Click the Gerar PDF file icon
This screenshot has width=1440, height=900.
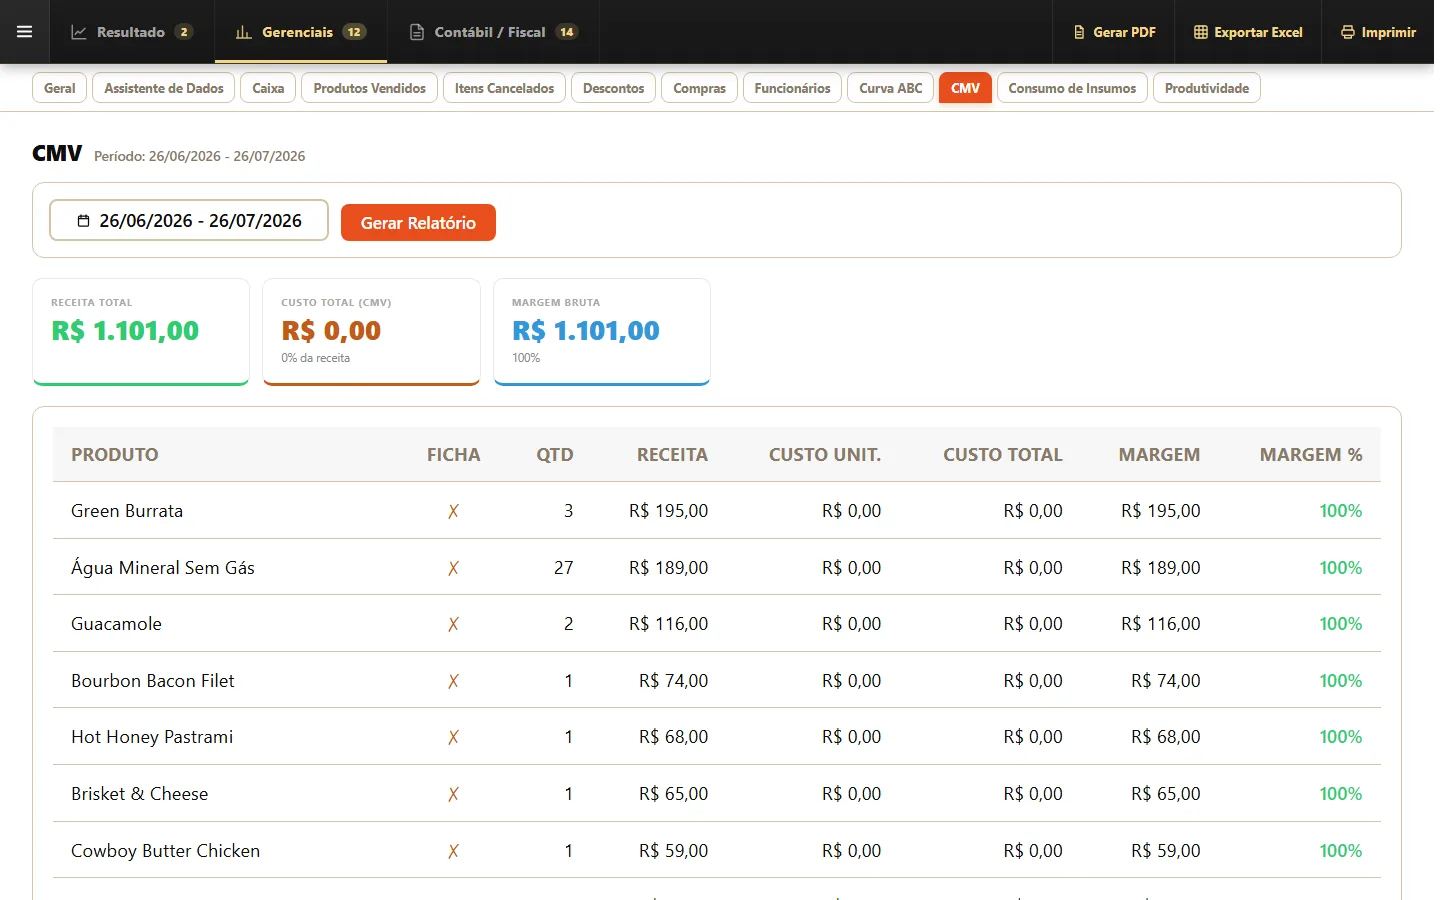1079,32
